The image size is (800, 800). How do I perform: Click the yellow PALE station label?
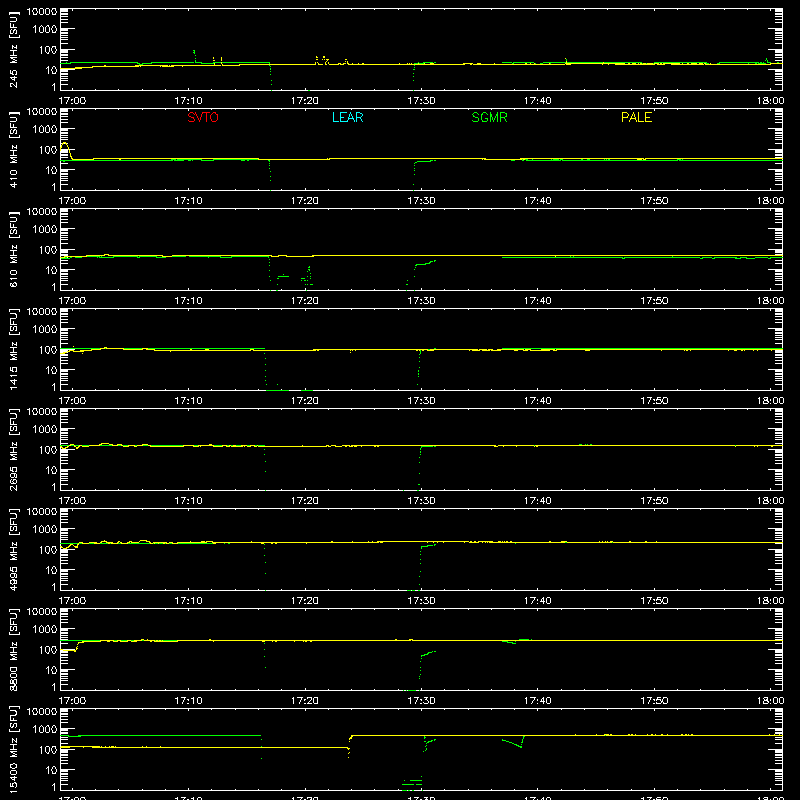[636, 117]
